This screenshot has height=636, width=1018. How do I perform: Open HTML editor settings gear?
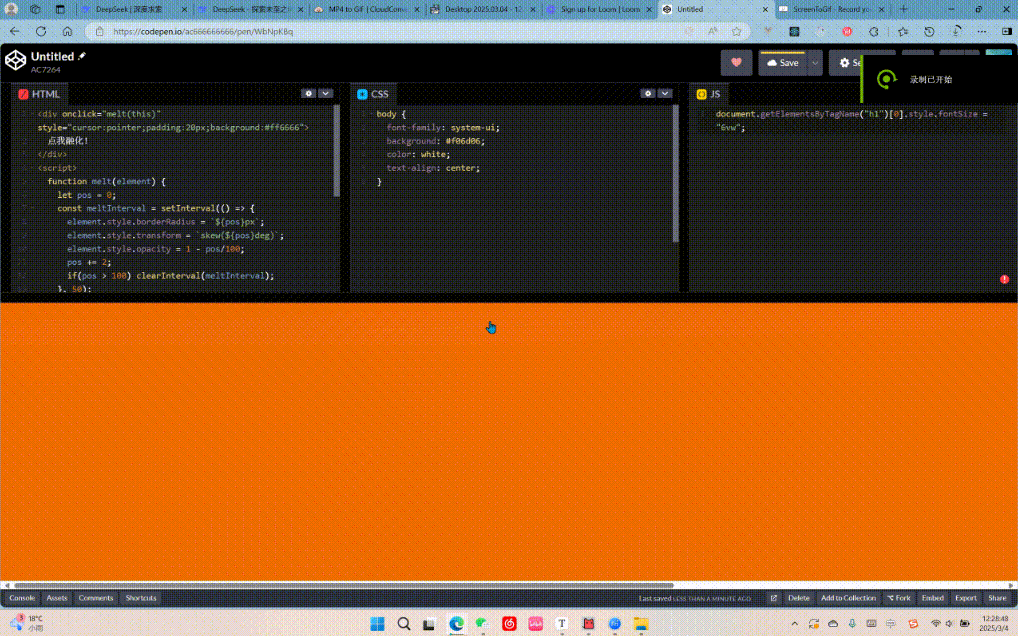(308, 93)
